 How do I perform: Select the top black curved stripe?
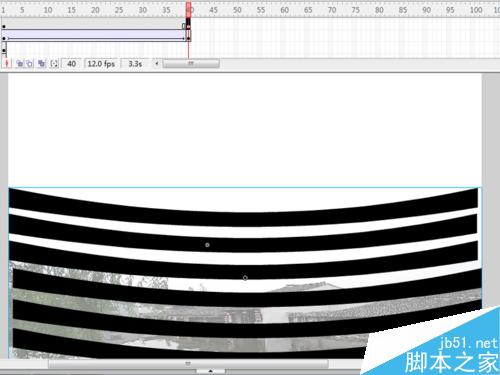(243, 219)
